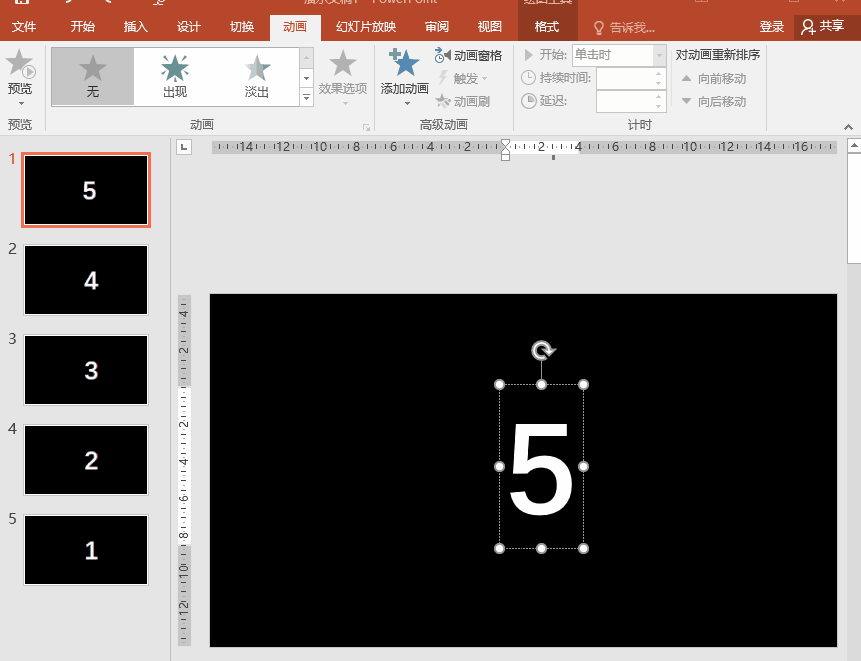This screenshot has width=861, height=661.
Task: Switch to the 幻灯片放映 Slide Show tab
Action: point(366,27)
